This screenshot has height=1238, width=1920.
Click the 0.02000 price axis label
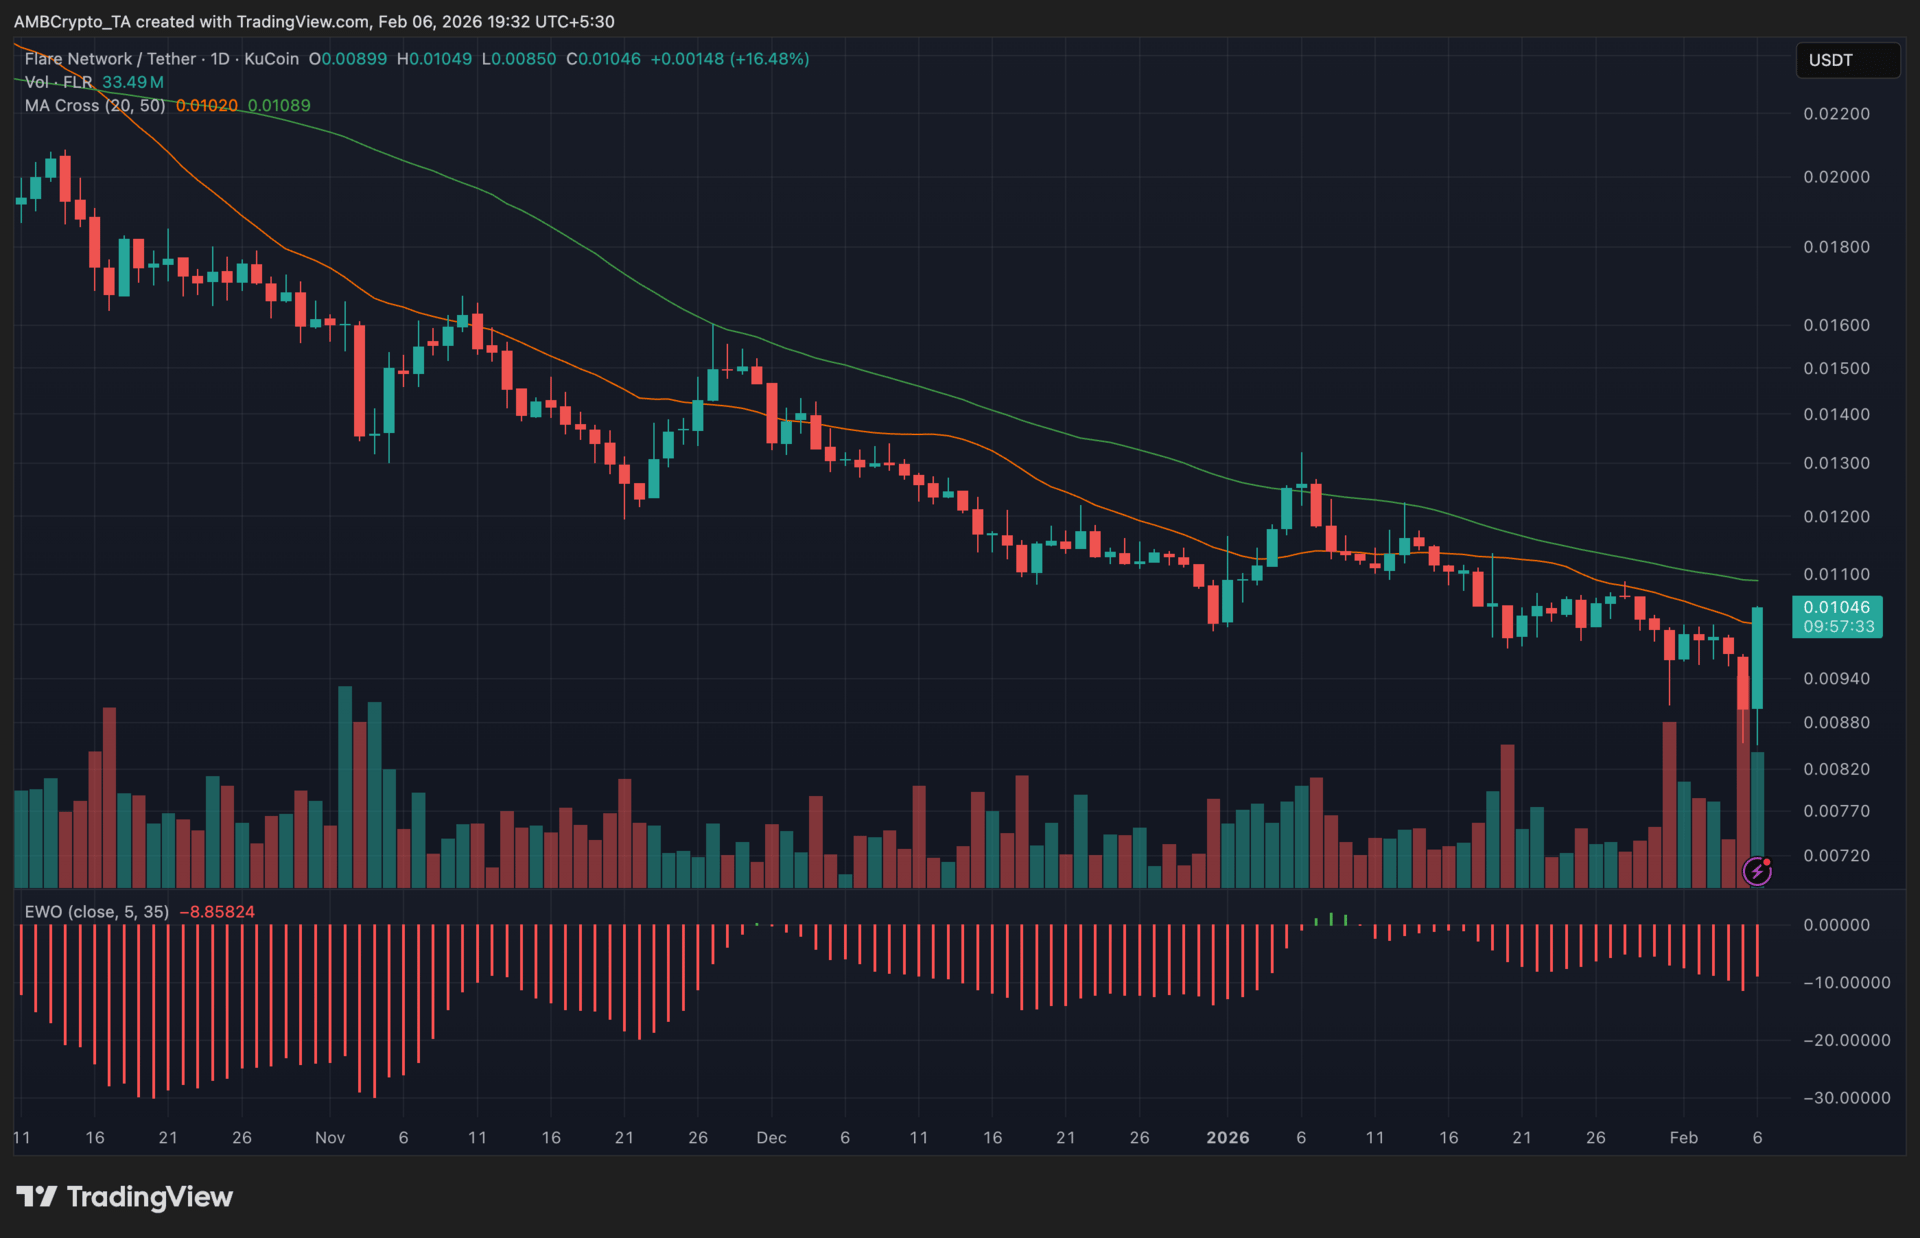pyautogui.click(x=1836, y=177)
